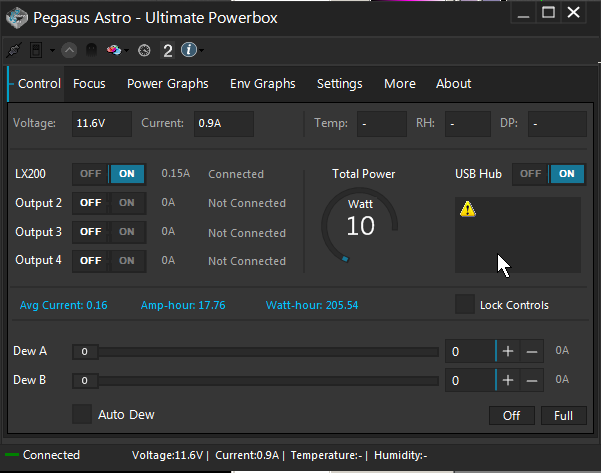Set Output 2 to OFF

coord(91,203)
